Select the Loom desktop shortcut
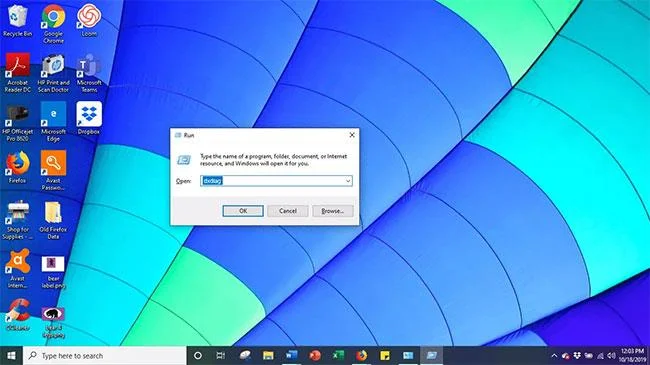The width and height of the screenshot is (650, 365). [89, 21]
